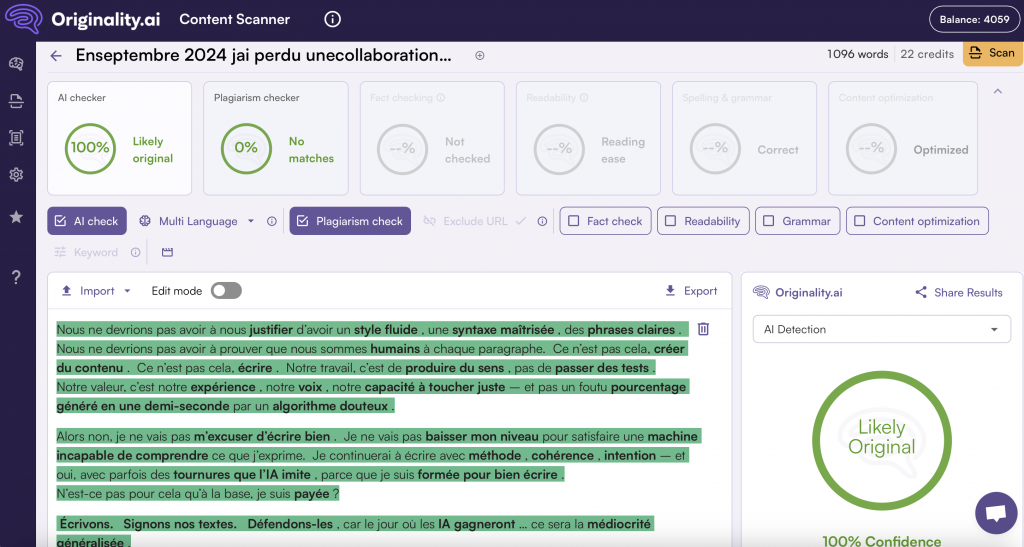Select the Content optimization result card
Viewport: 1024px width, 547px height.
click(x=903, y=138)
